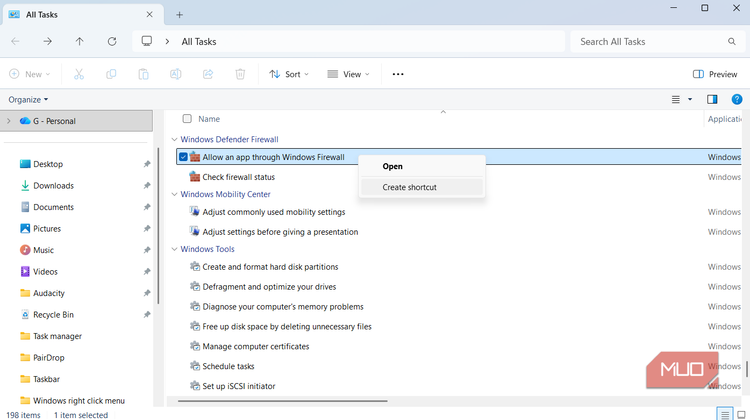Click the Delete trash icon

coord(240,74)
